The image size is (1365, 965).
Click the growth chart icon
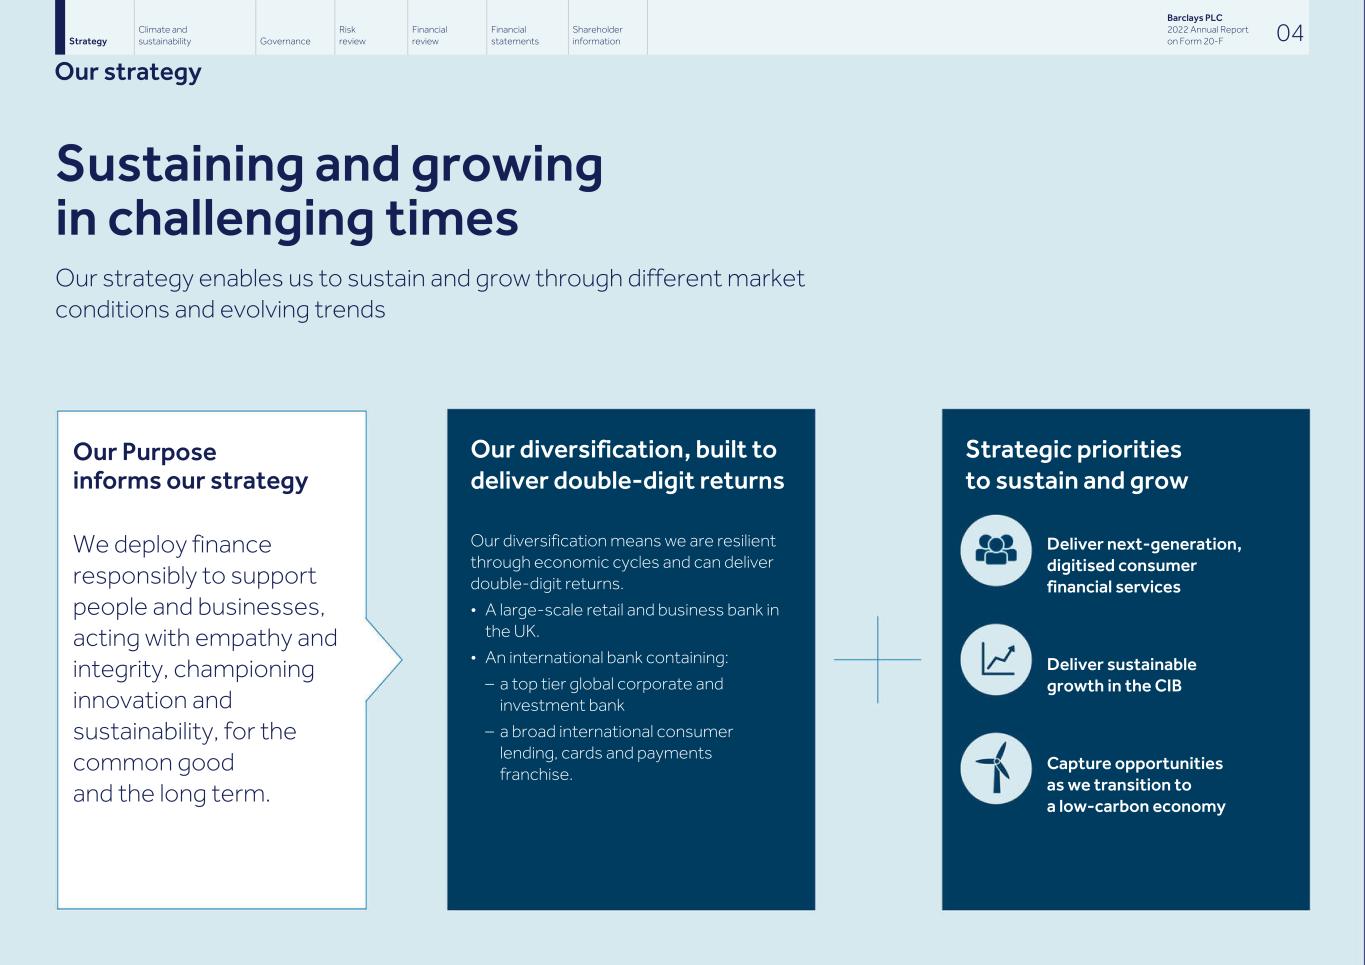[x=995, y=660]
